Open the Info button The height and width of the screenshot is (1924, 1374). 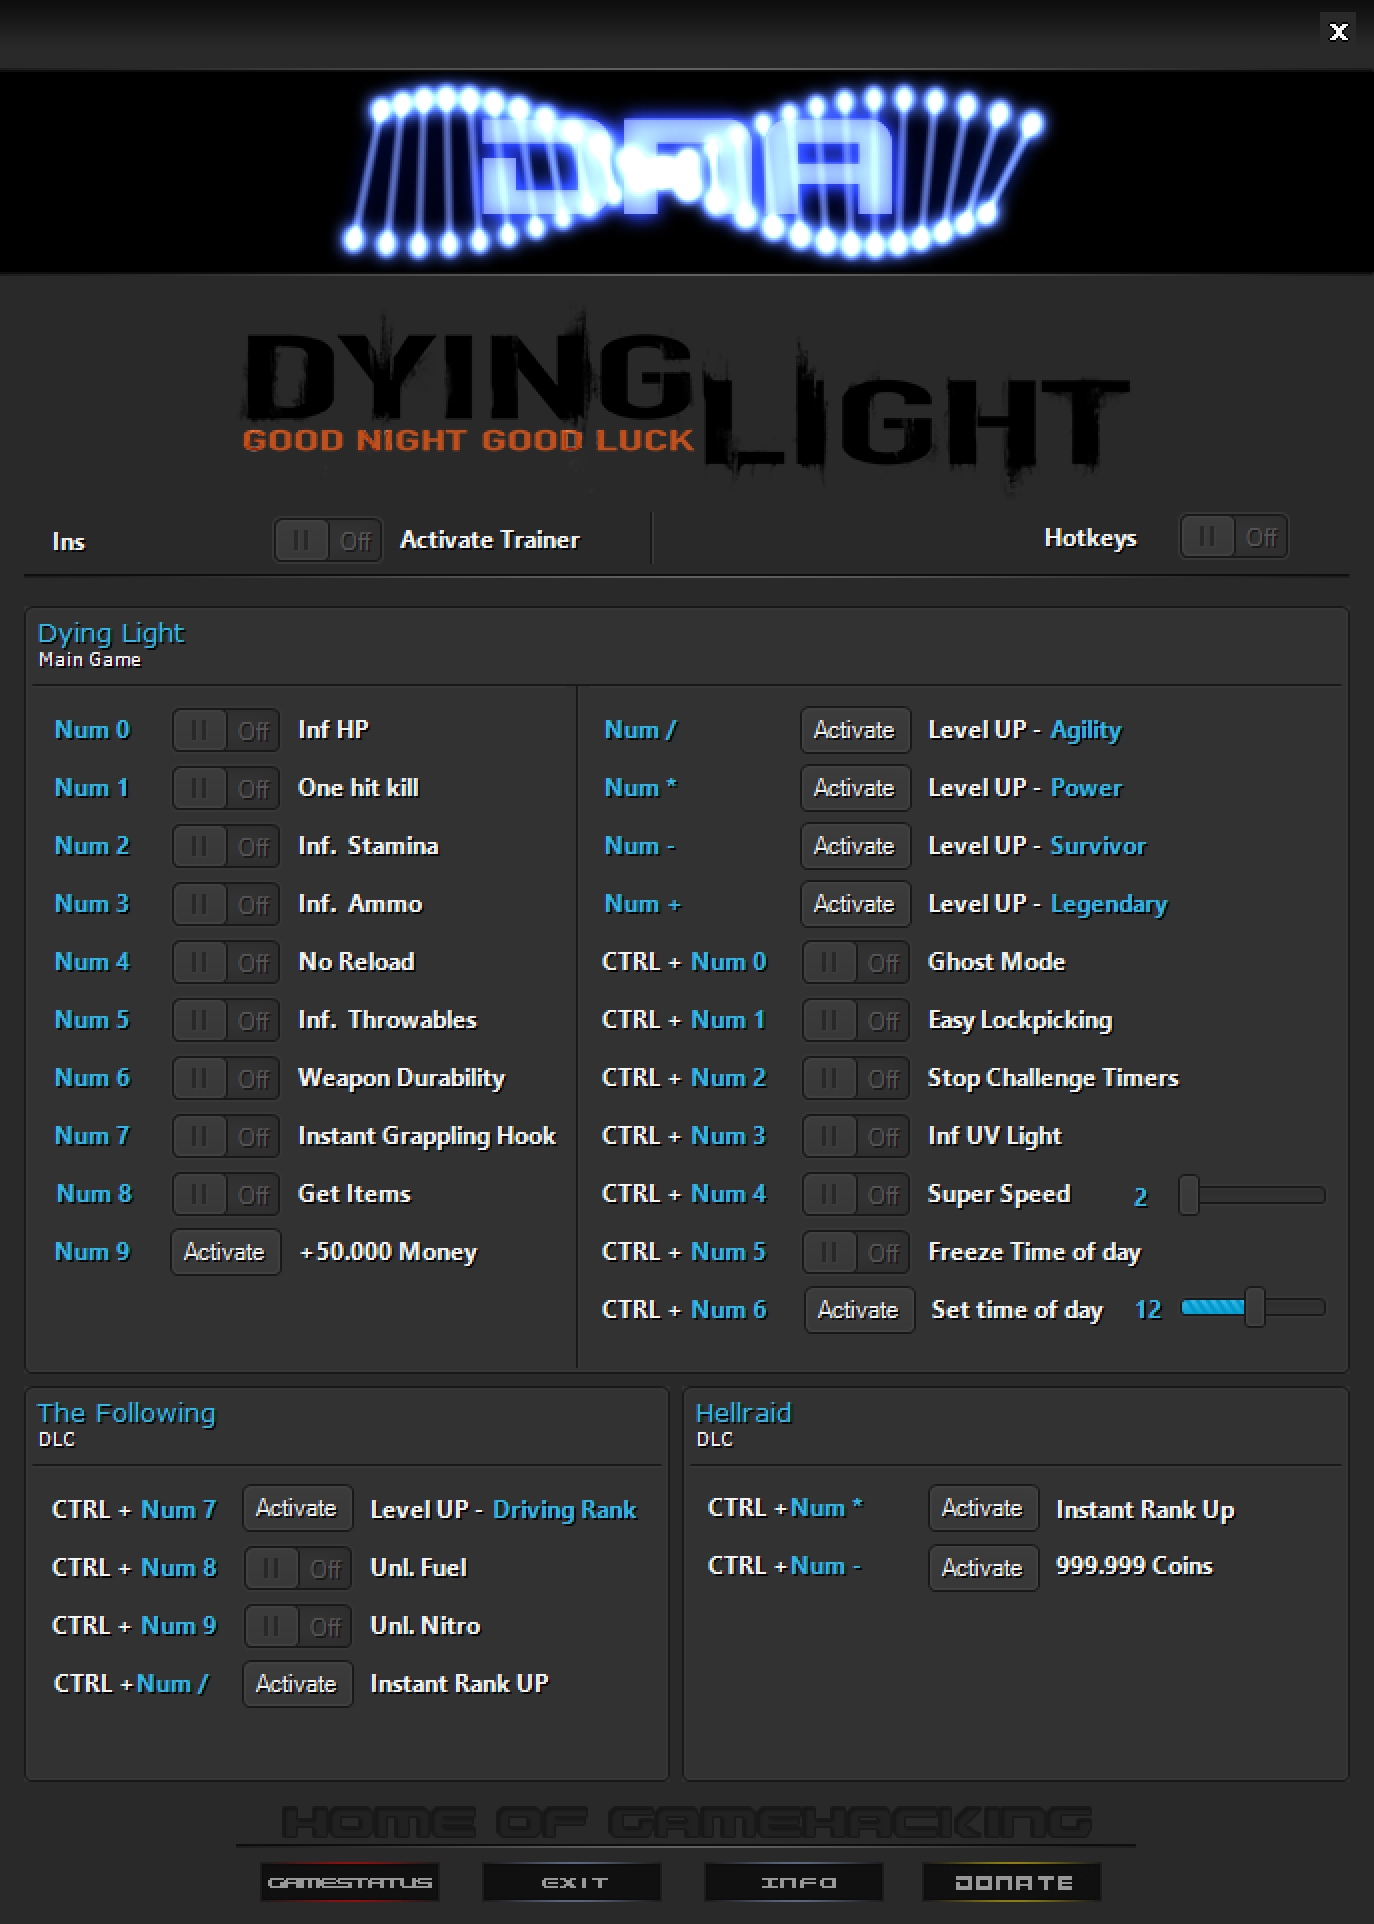pyautogui.click(x=794, y=1882)
